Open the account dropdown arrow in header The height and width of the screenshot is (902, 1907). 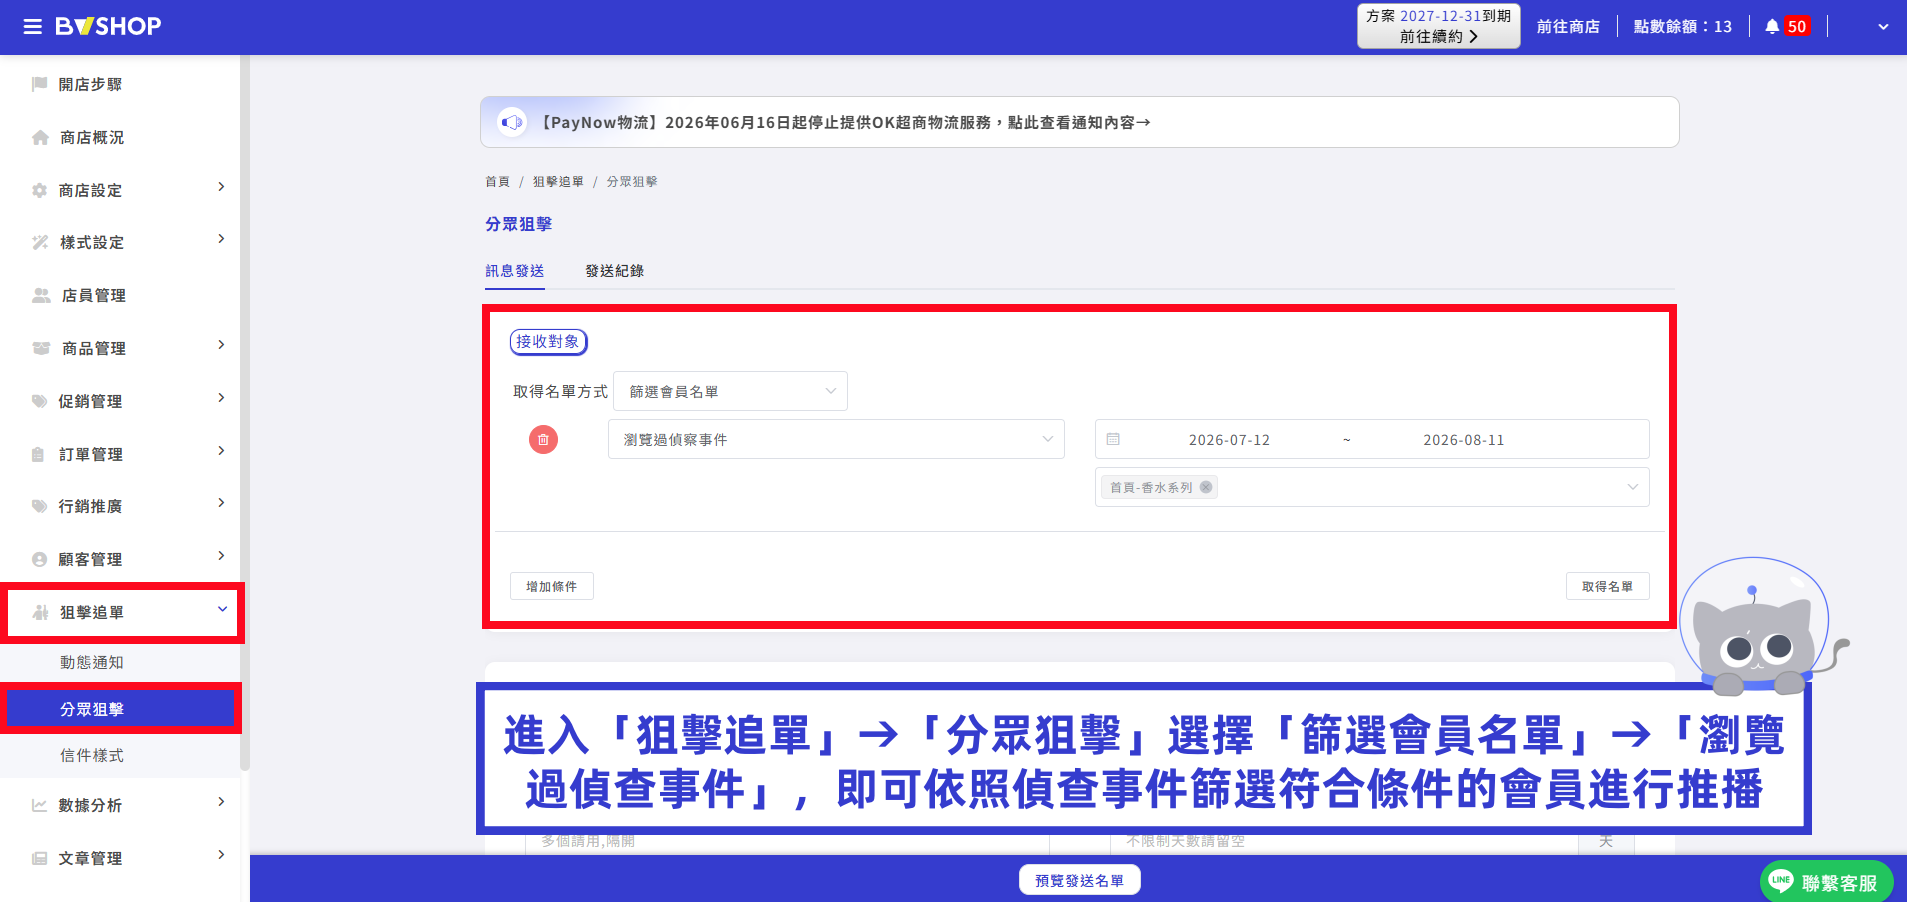(x=1883, y=27)
